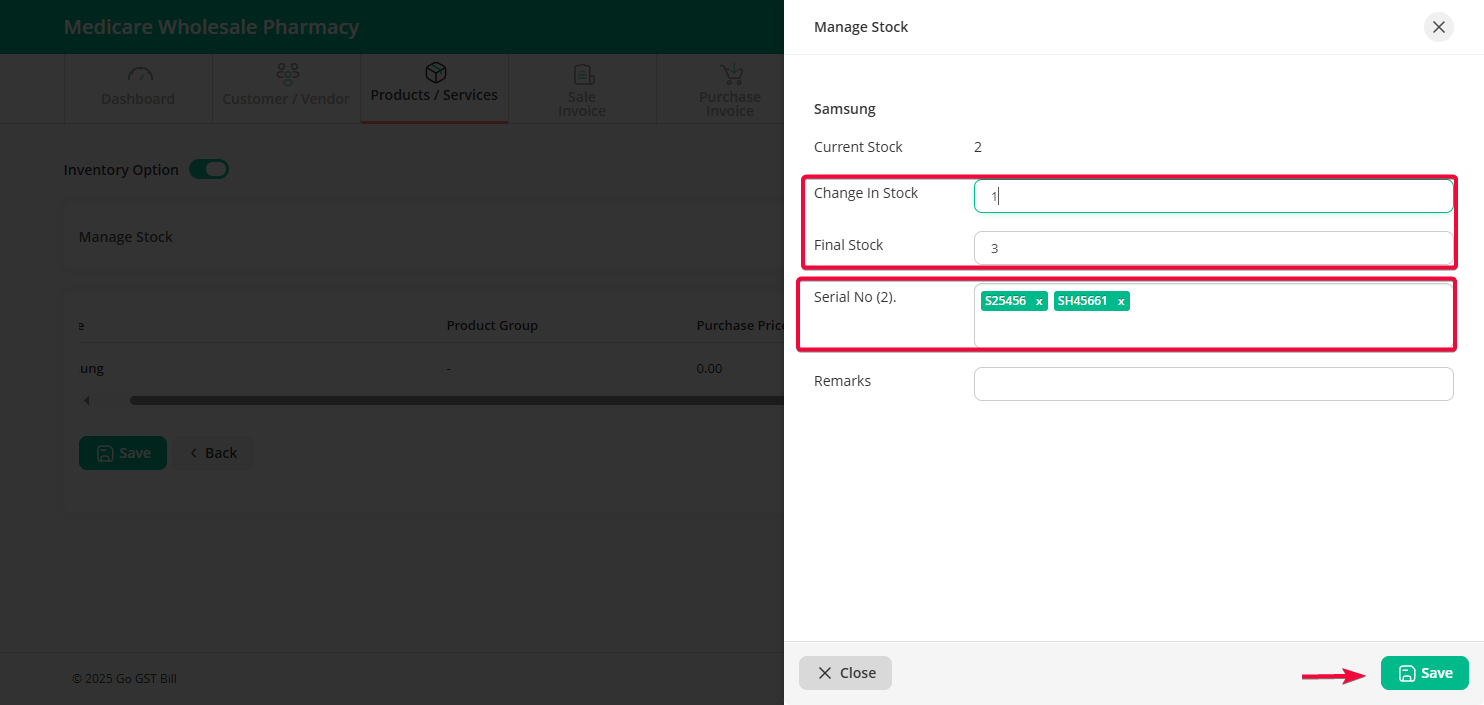Click the Dashboard gauge icon

139,75
